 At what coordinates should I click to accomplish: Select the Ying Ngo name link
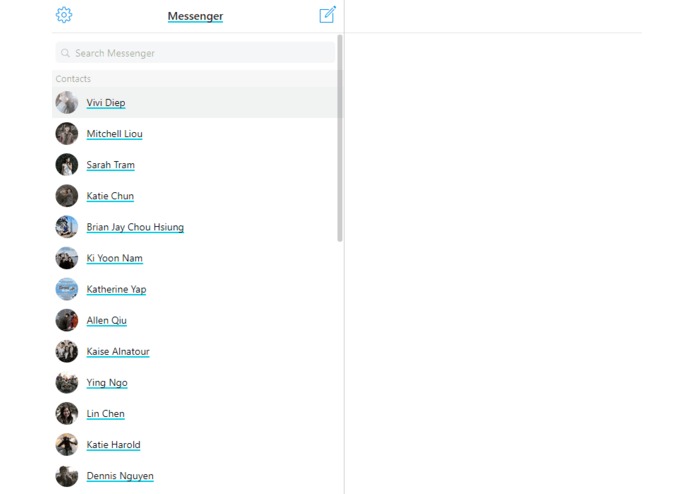[x=107, y=382]
